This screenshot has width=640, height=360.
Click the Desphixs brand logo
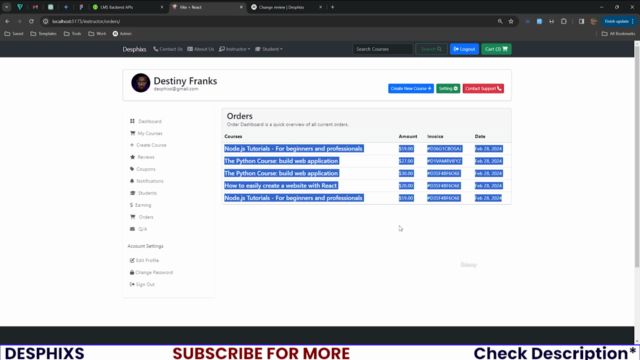tap(134, 49)
